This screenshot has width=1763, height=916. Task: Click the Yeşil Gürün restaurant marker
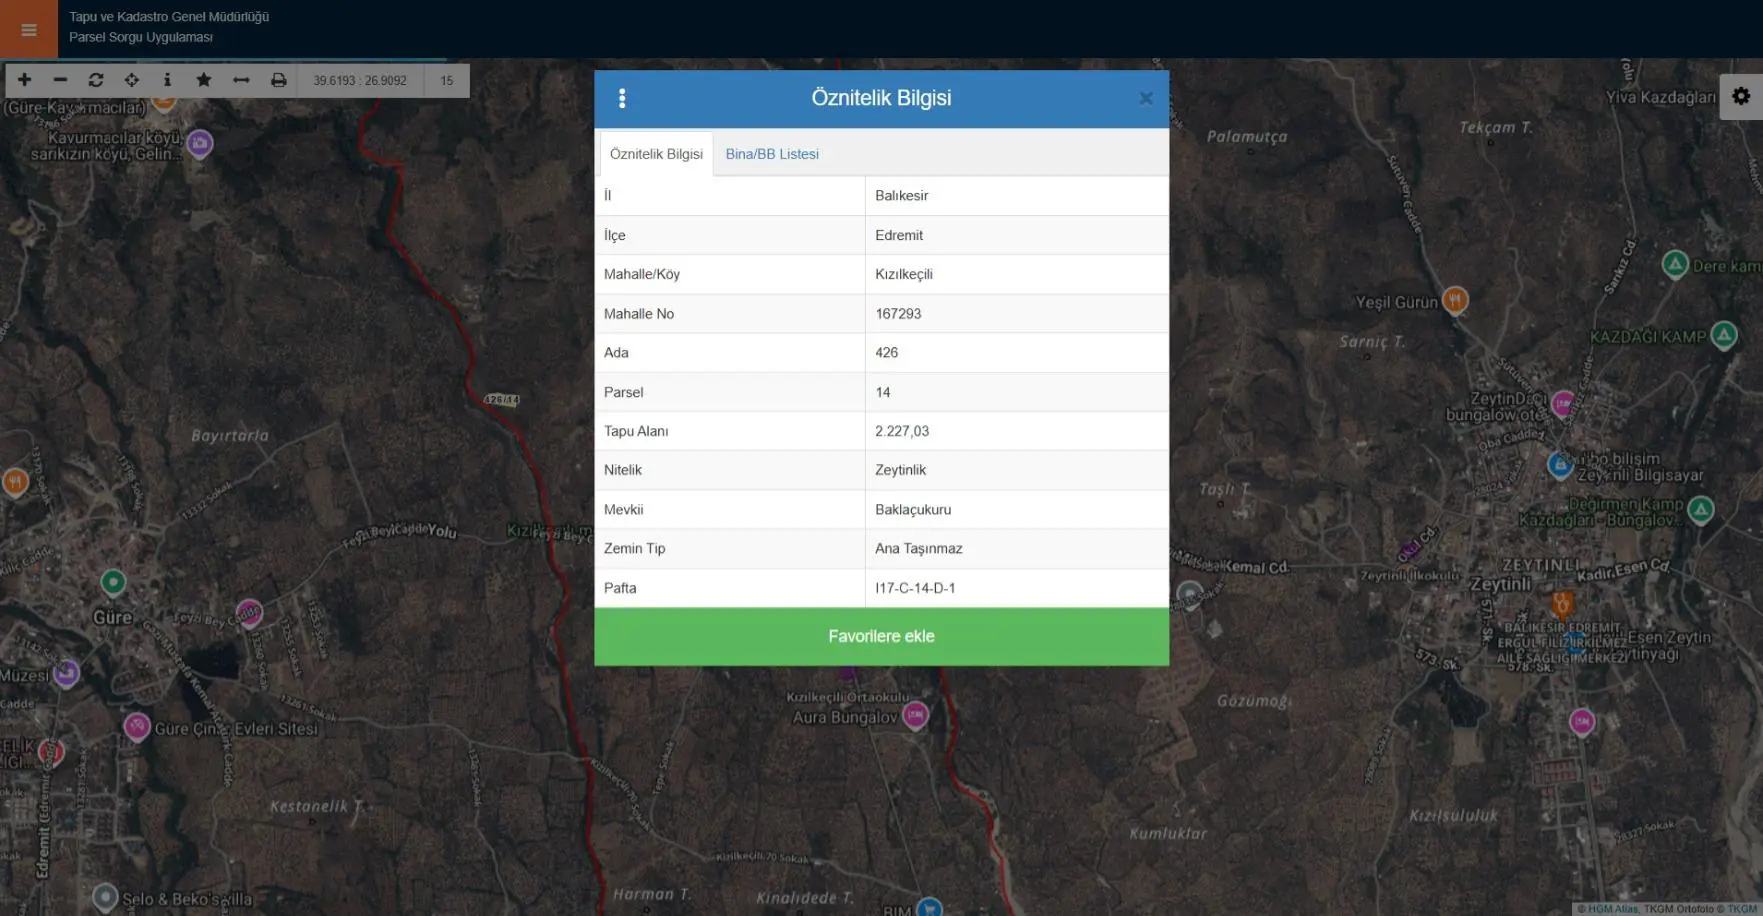coord(1455,299)
